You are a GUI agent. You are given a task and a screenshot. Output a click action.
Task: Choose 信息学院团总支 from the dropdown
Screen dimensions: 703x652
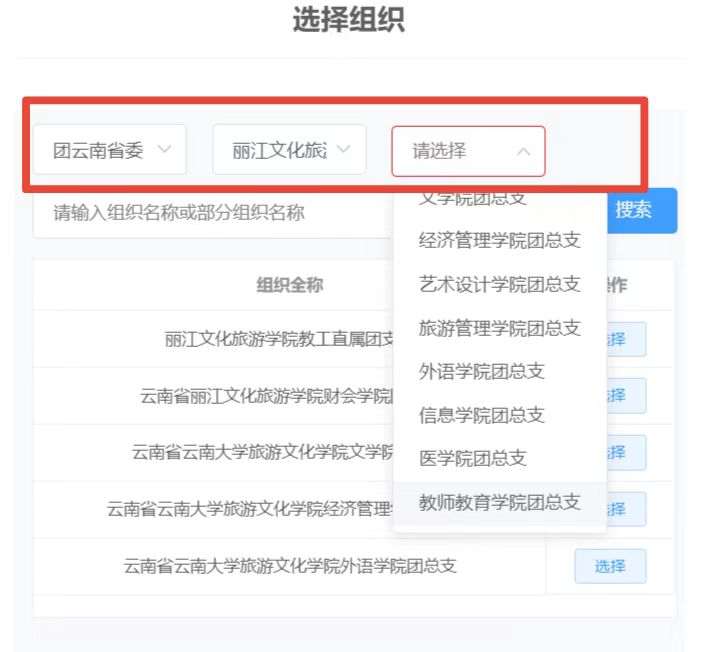pos(482,415)
